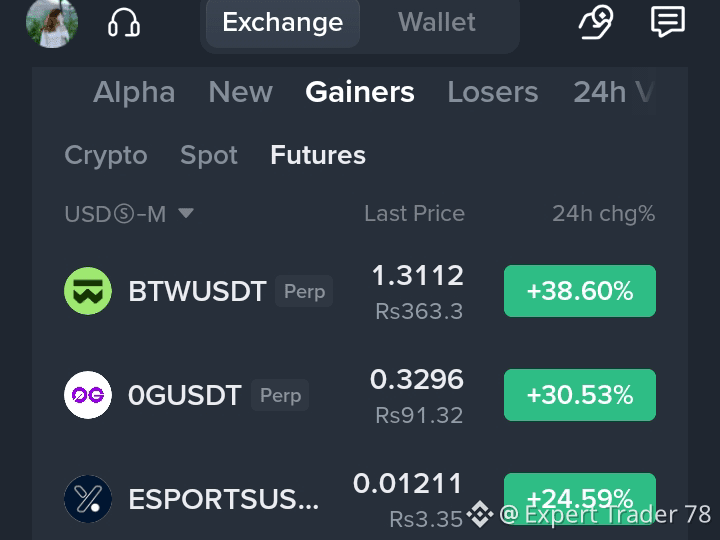The height and width of the screenshot is (540, 720).
Task: Expand the USDⓈ-M dropdown arrow
Action: (x=186, y=213)
